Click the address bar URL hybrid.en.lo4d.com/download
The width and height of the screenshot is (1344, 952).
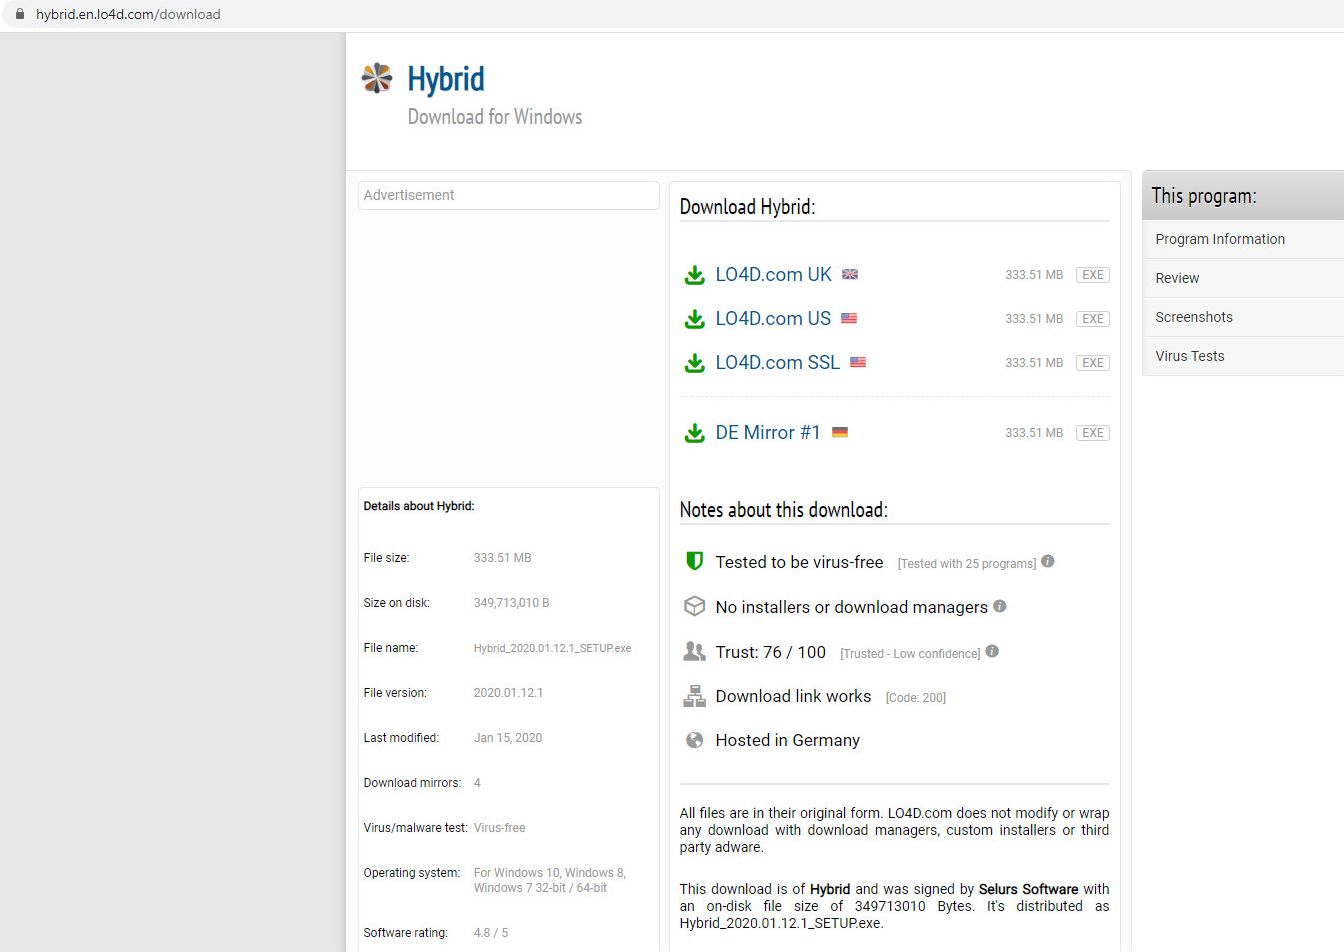(128, 14)
